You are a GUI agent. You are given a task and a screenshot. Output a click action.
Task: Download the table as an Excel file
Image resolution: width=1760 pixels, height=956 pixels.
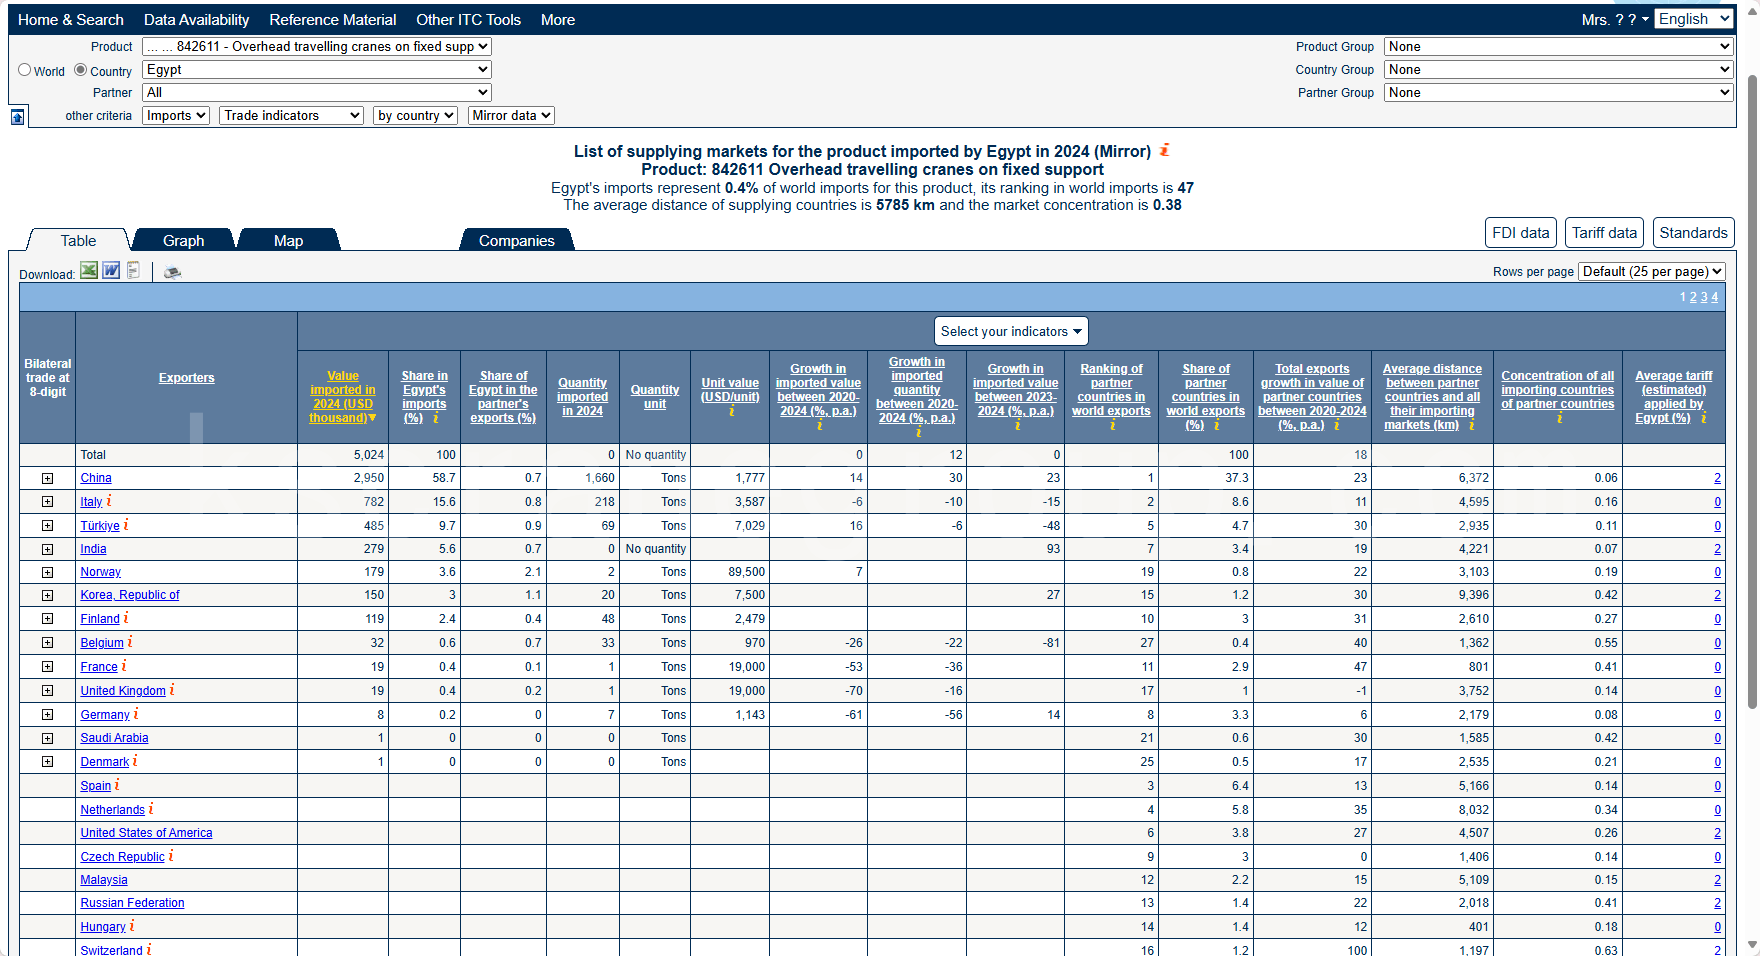(x=89, y=271)
